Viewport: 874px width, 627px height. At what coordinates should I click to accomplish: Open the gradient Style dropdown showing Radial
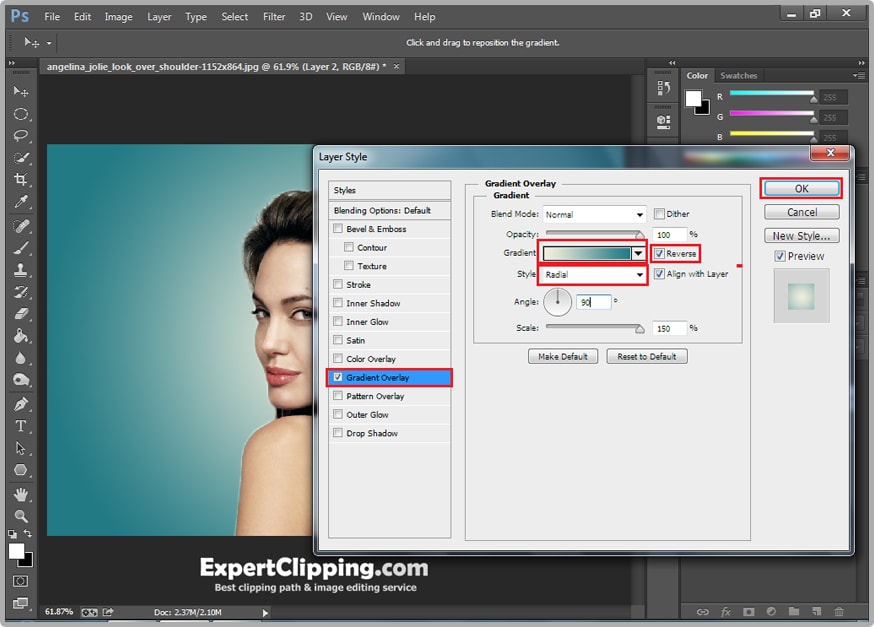(592, 274)
